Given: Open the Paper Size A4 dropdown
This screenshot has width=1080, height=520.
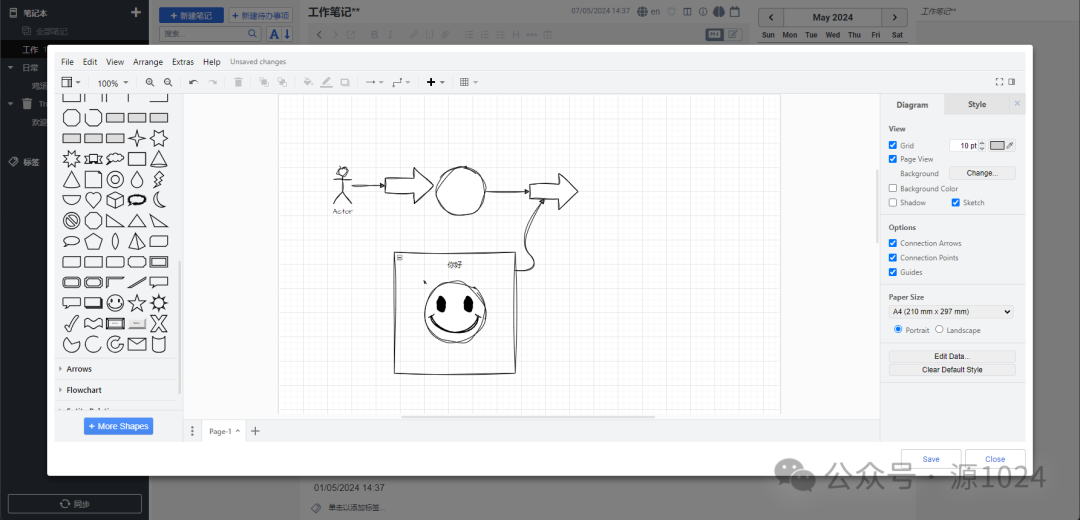Looking at the screenshot, I should coord(951,312).
